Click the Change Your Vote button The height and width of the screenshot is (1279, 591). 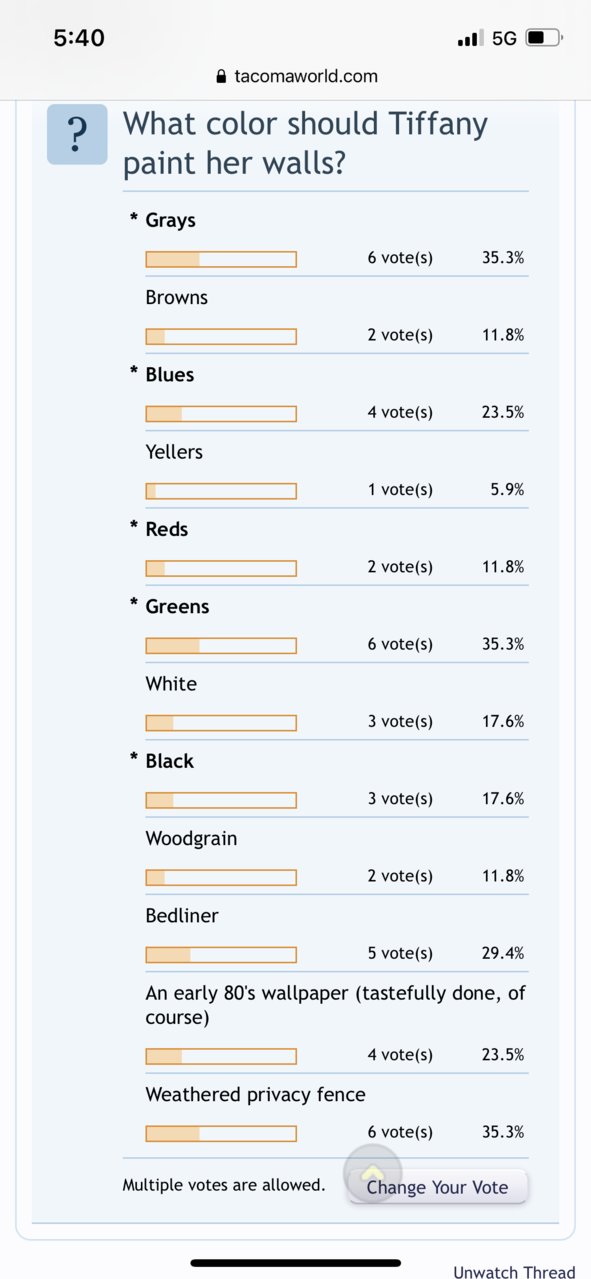click(x=437, y=1187)
